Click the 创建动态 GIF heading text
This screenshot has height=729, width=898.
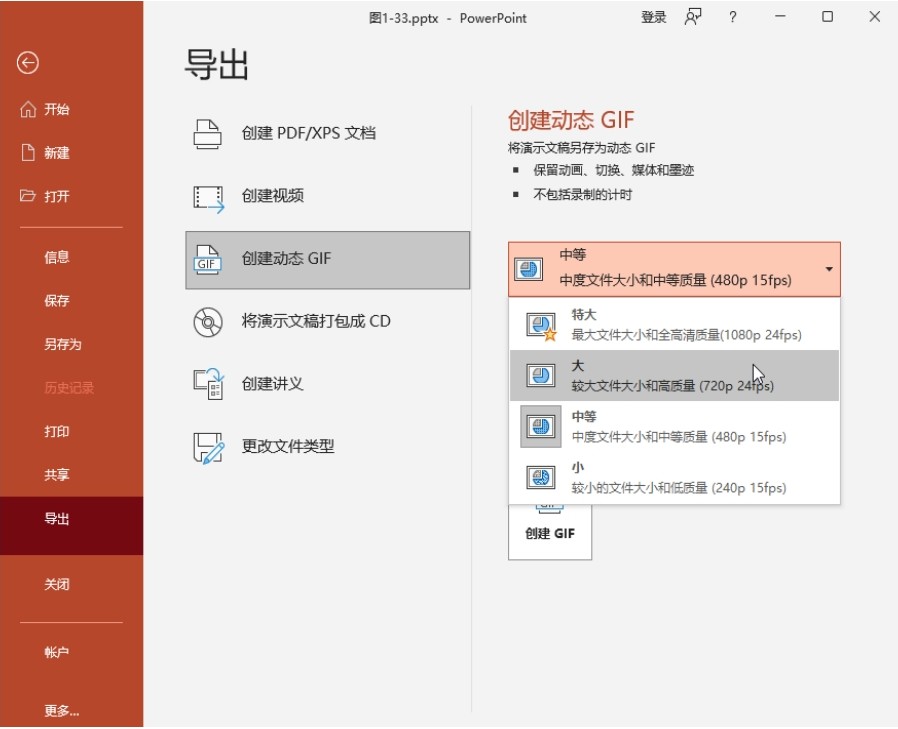tap(571, 120)
